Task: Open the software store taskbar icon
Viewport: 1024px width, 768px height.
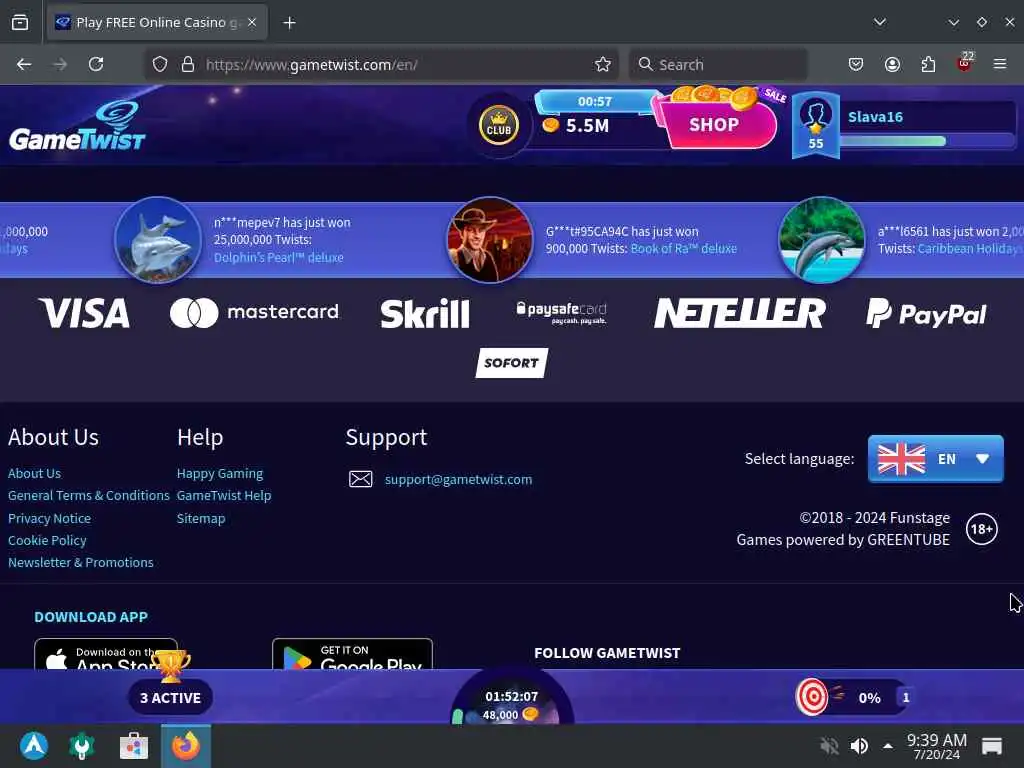Action: click(134, 746)
